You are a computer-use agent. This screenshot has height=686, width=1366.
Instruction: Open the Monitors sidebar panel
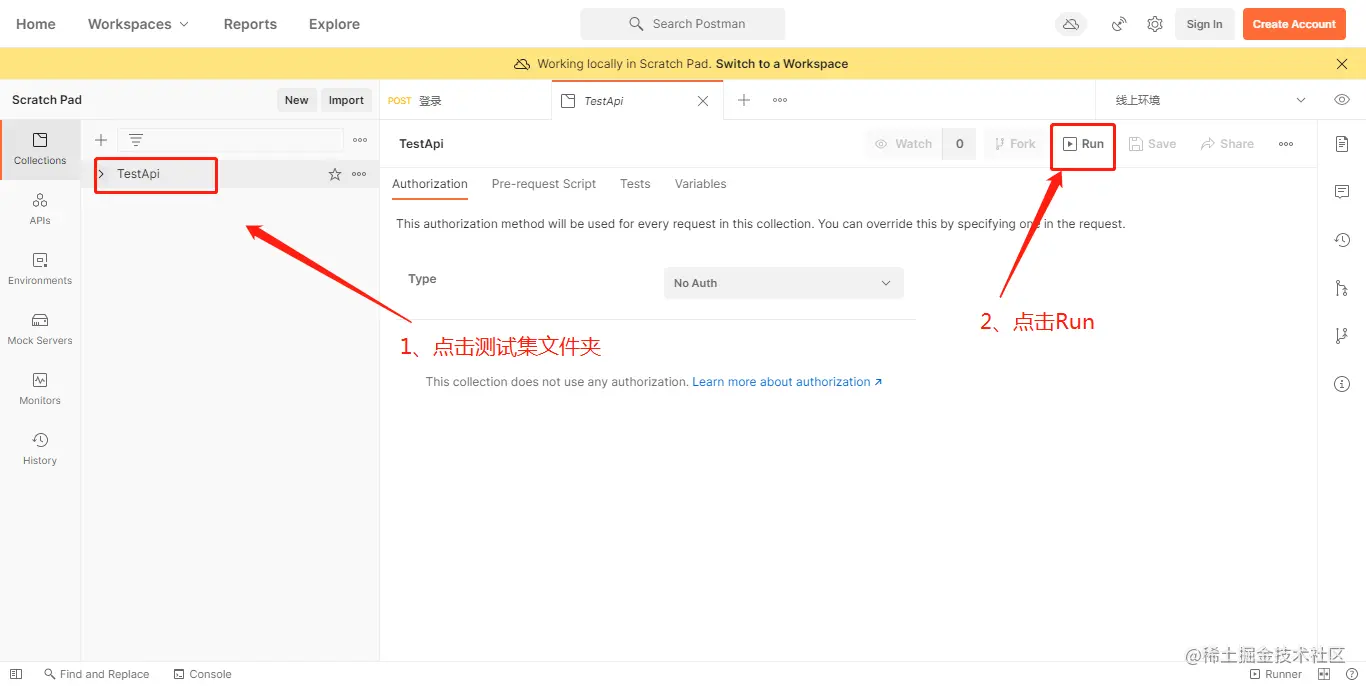tap(40, 389)
